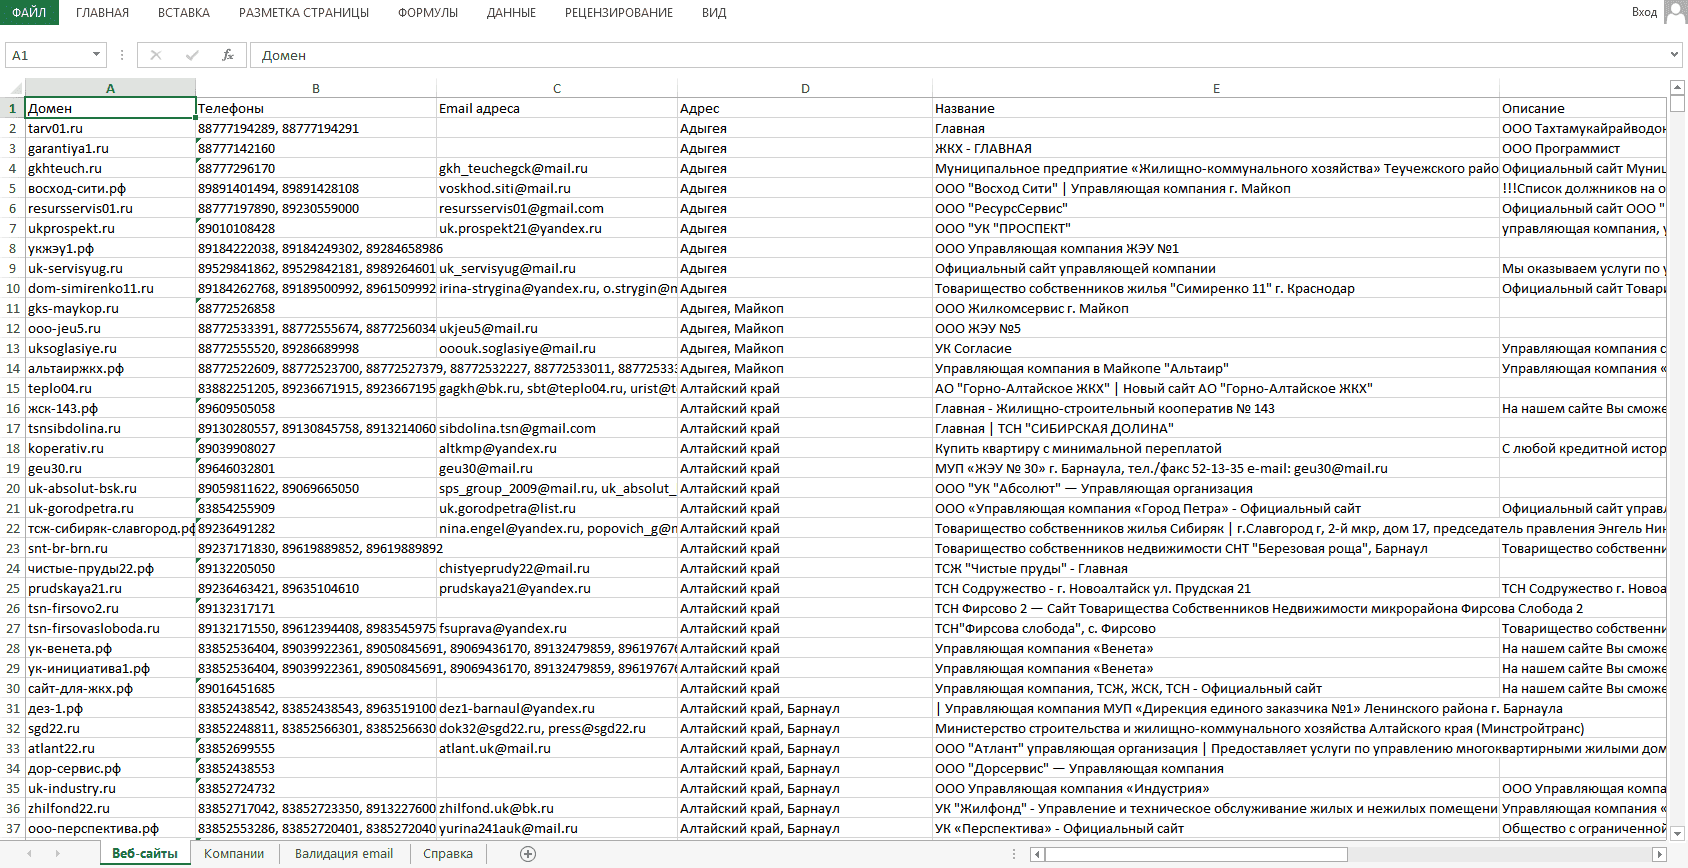Click the formula bar containing Домен
This screenshot has width=1688, height=868.
click(x=958, y=55)
